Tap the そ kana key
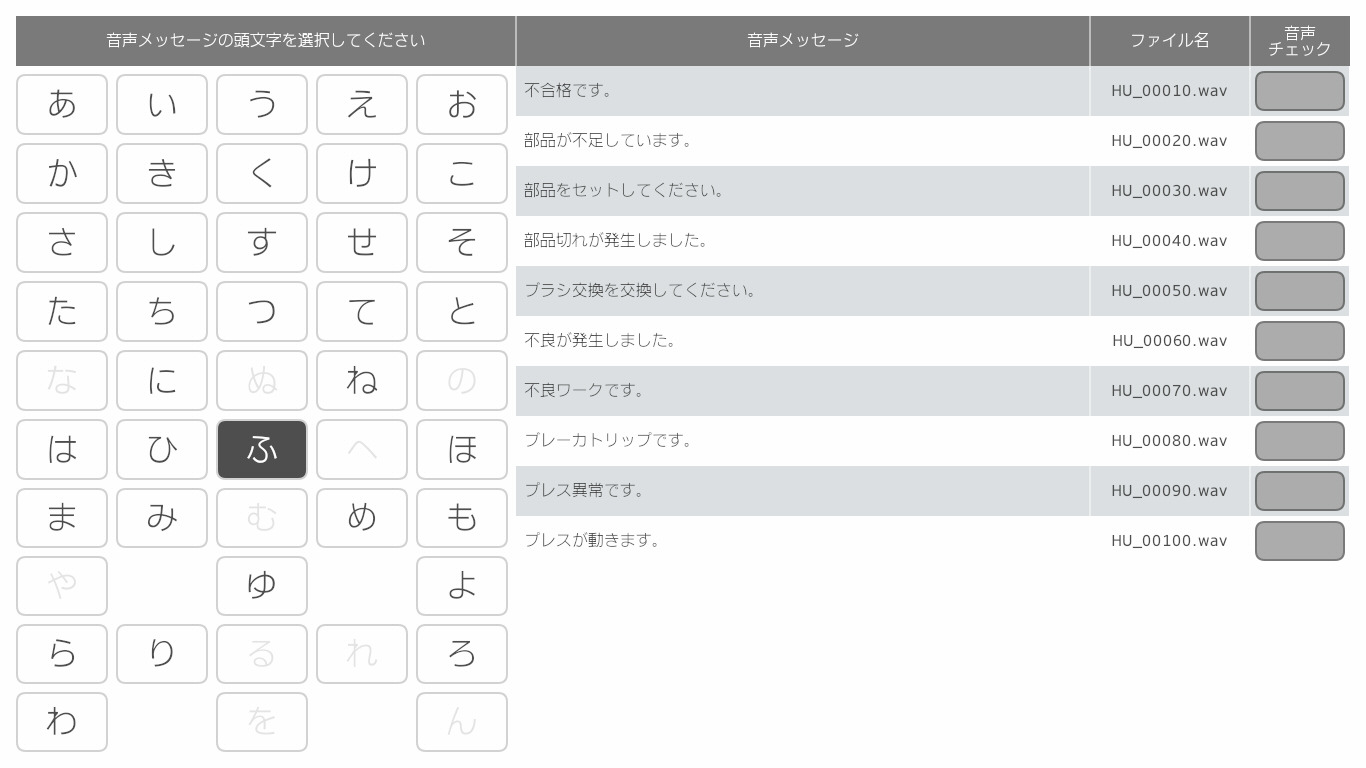Screen dimensions: 1366x768 pyautogui.click(x=462, y=242)
